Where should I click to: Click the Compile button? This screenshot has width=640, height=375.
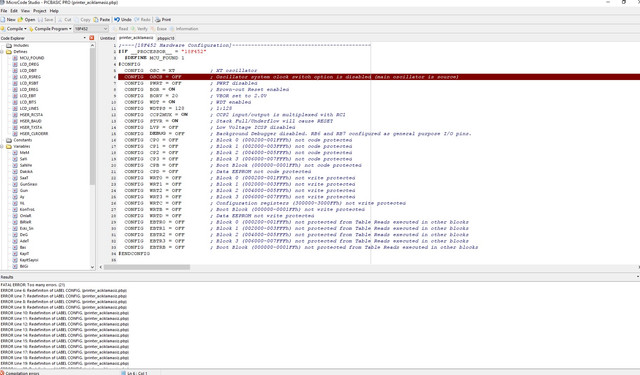tap(12, 29)
